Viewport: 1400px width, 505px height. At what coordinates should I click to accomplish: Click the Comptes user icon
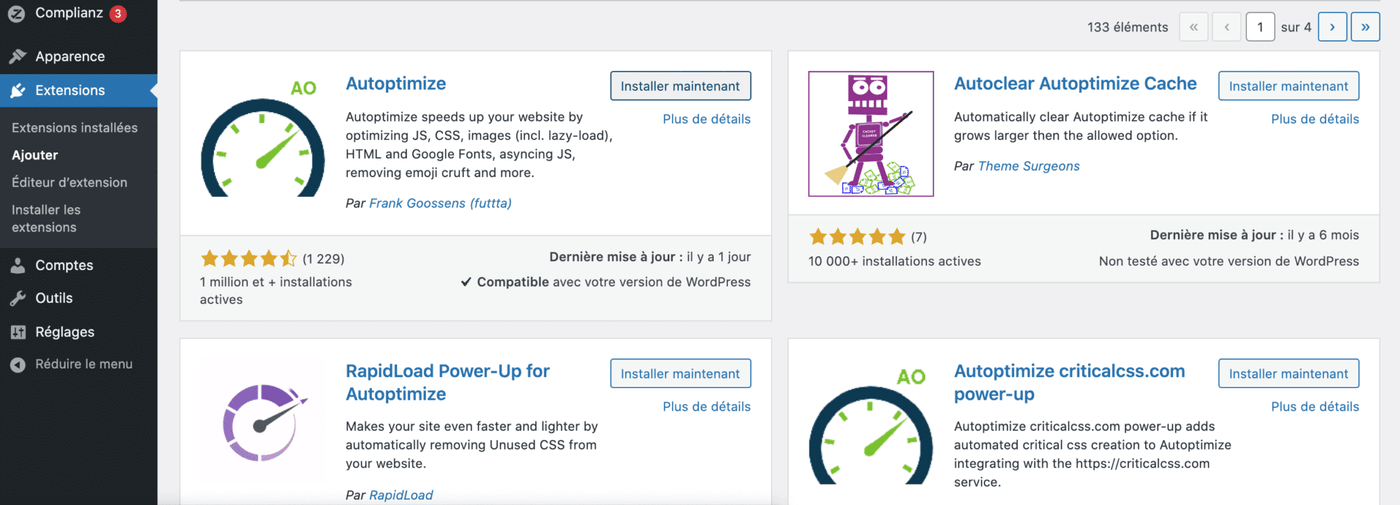[17, 265]
